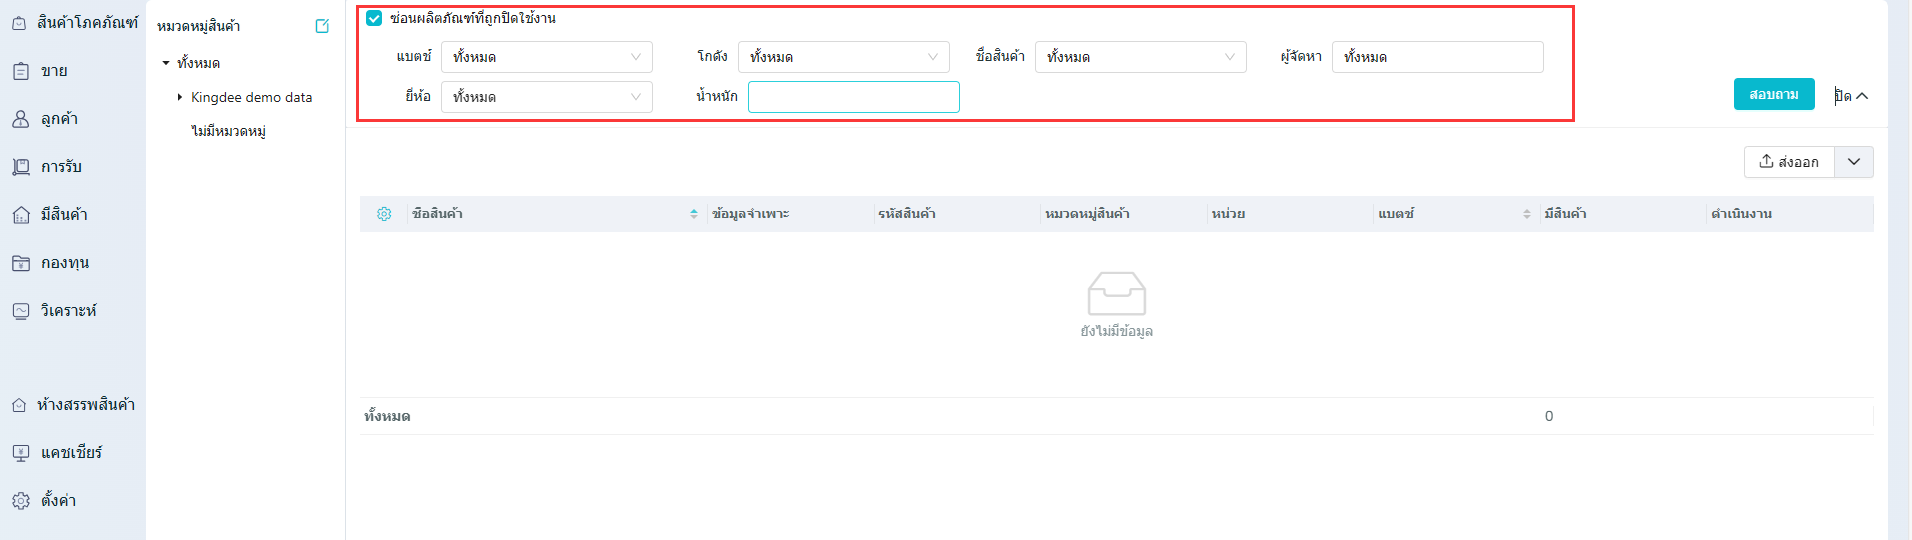Screen dimensions: 1912x540
Task: Select ไม่มีหมวดหมู่ in category tree
Action: [x=228, y=131]
